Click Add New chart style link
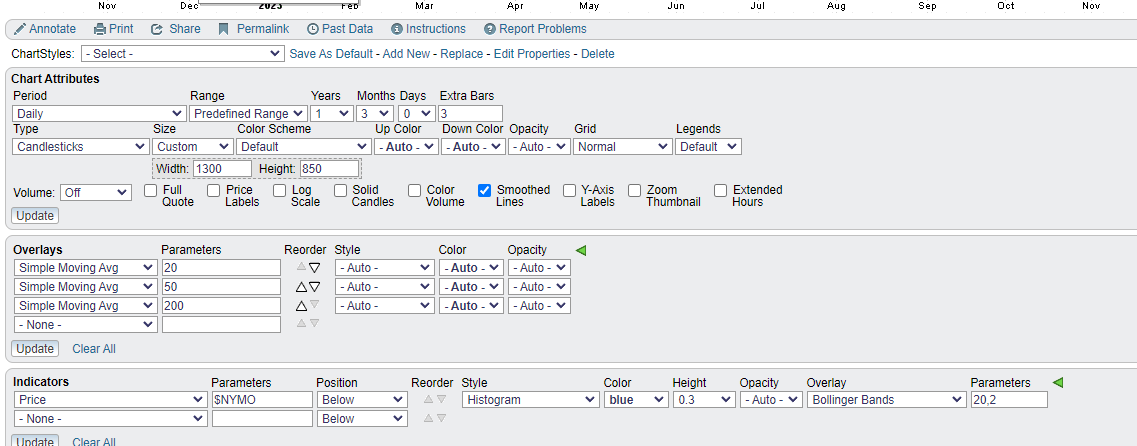 pos(406,54)
